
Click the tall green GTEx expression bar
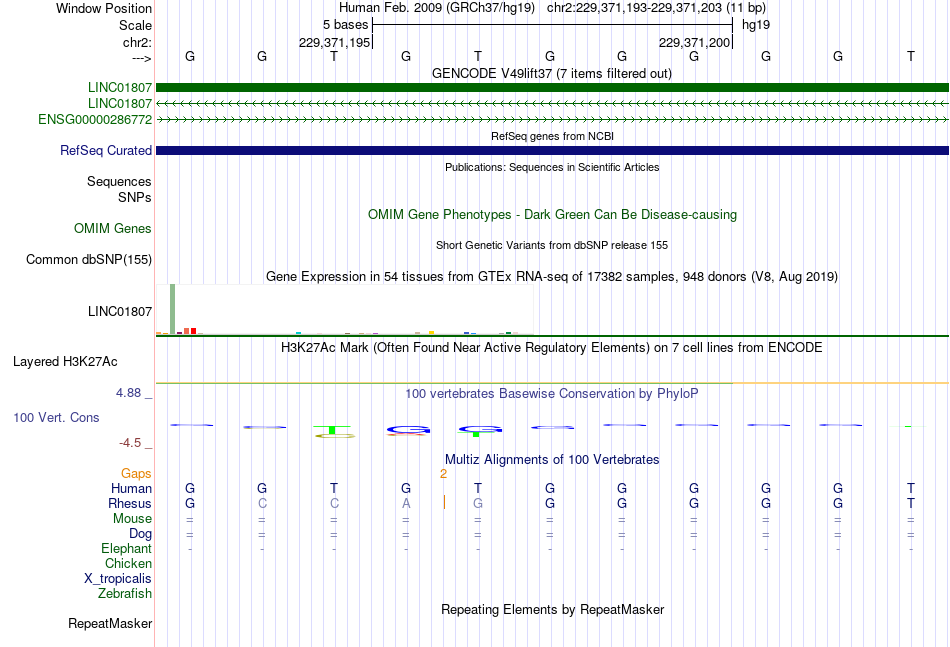point(173,309)
